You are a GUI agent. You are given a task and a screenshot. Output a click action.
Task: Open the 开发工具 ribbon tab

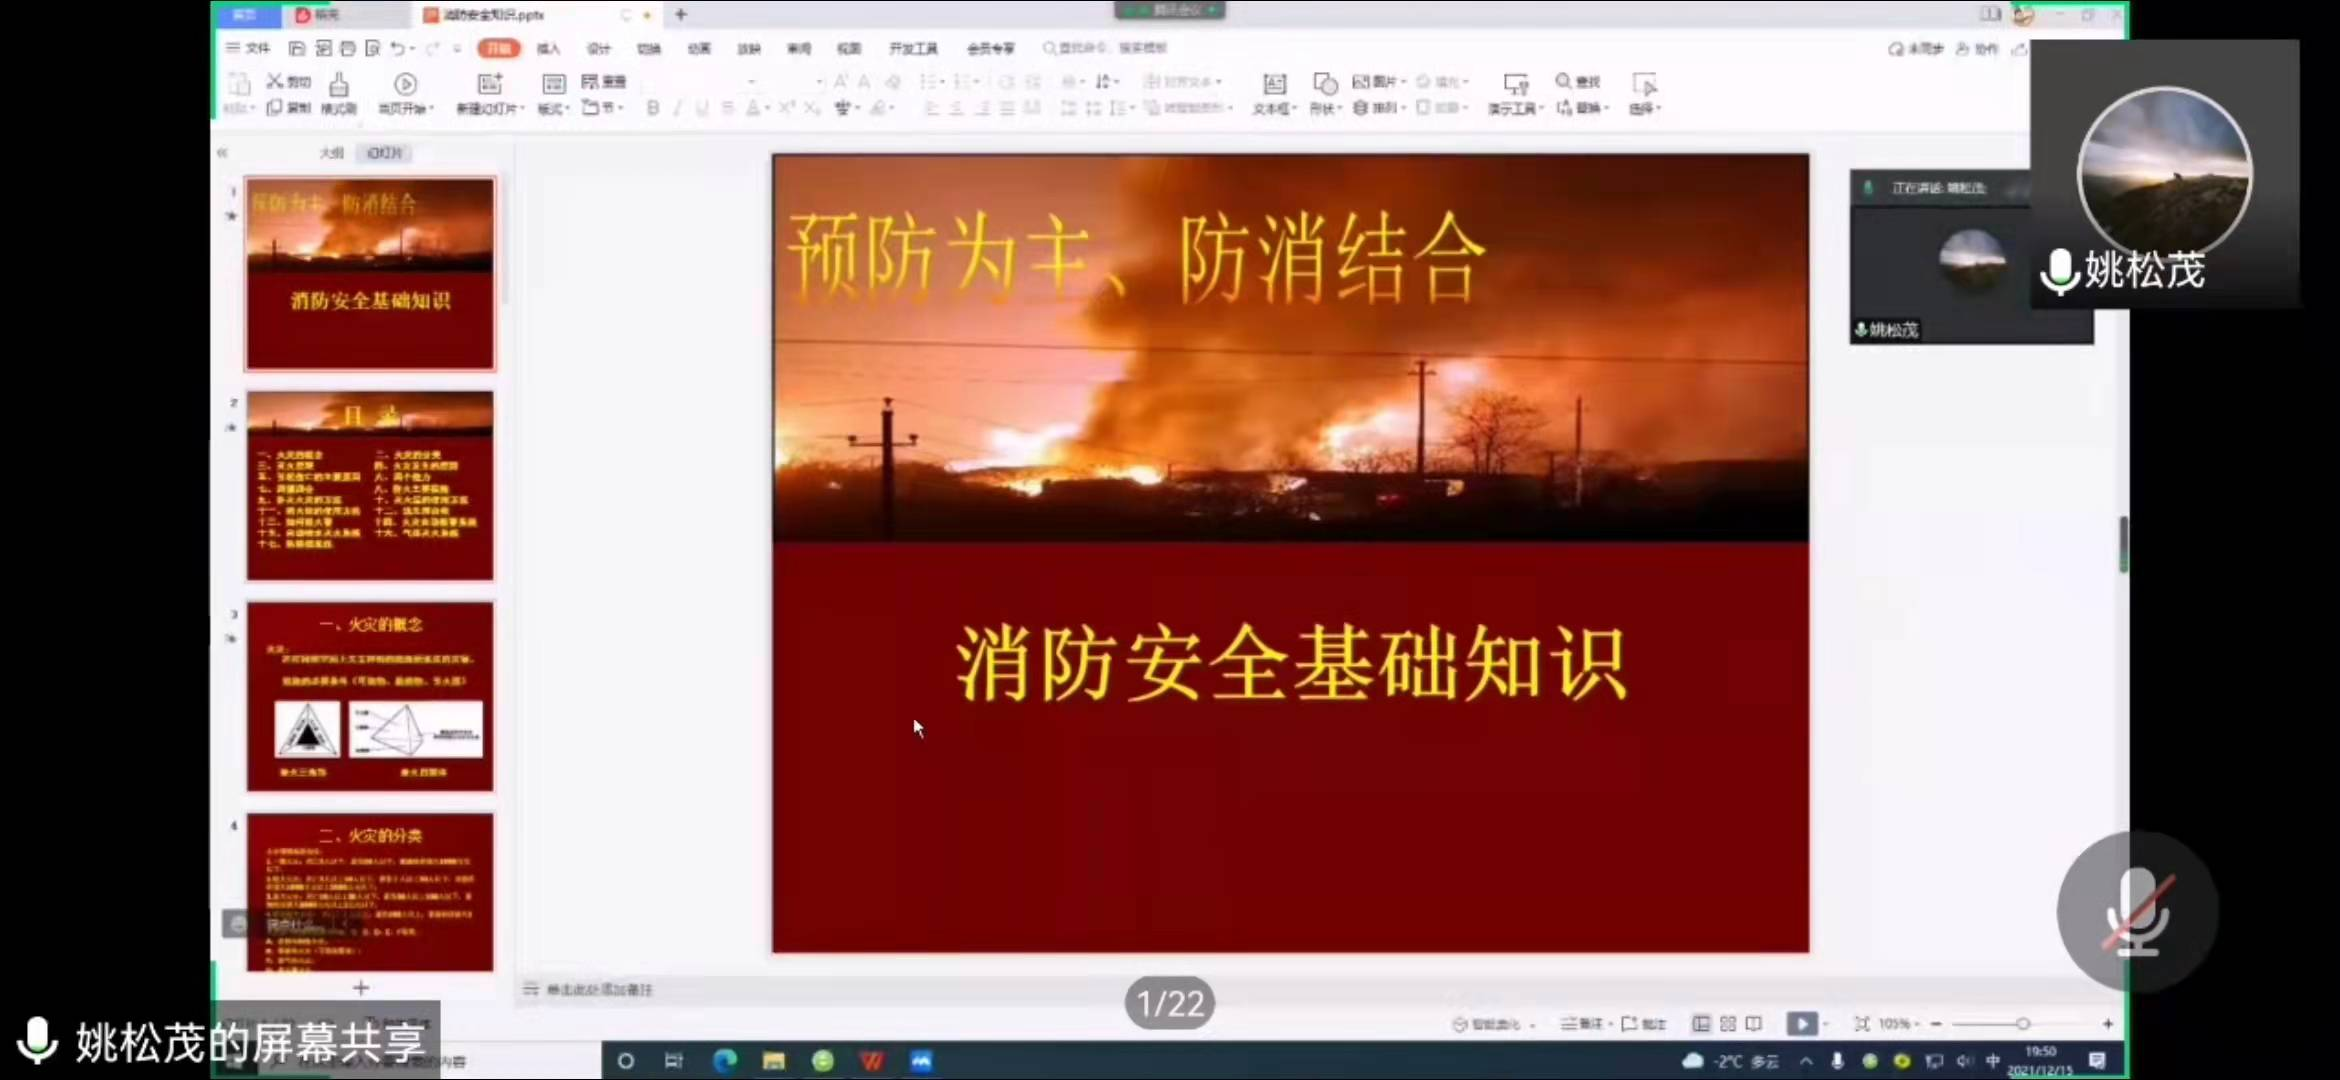(x=913, y=48)
